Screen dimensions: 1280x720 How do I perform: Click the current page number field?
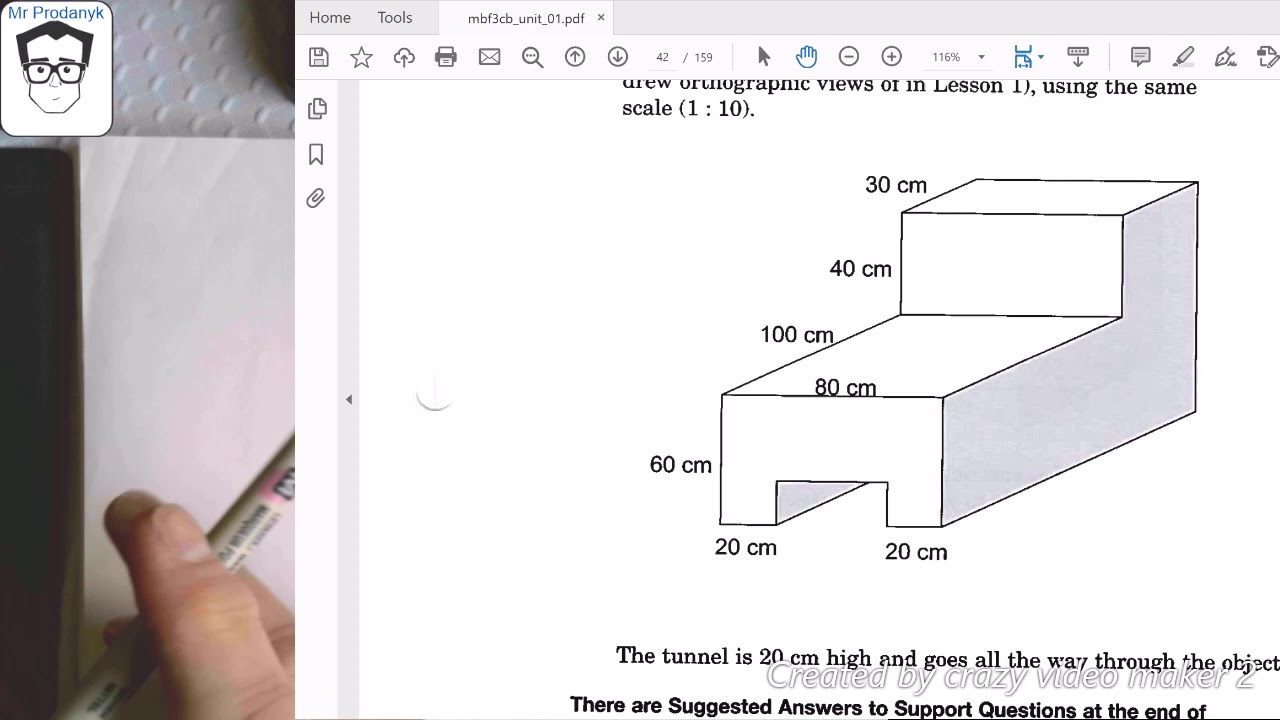point(662,57)
